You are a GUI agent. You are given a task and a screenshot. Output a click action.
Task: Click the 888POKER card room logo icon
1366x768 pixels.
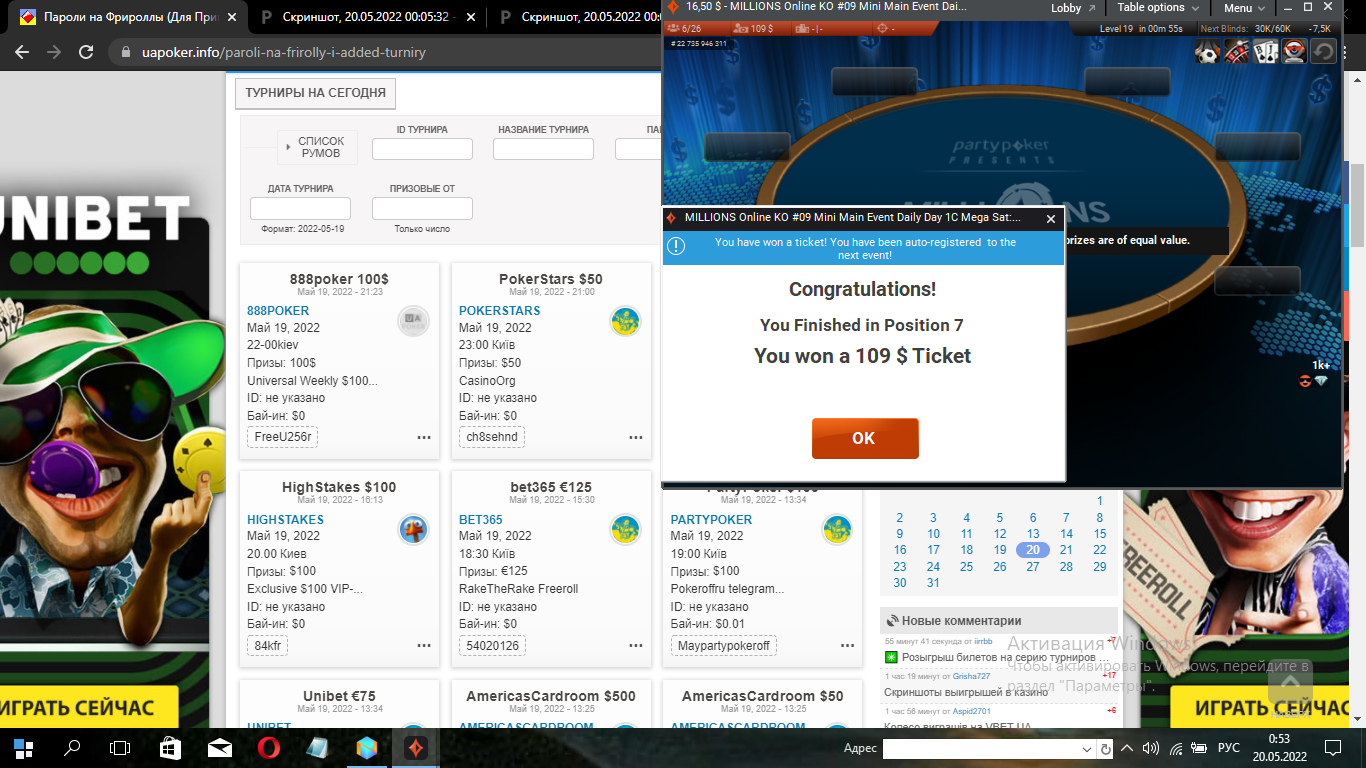413,321
